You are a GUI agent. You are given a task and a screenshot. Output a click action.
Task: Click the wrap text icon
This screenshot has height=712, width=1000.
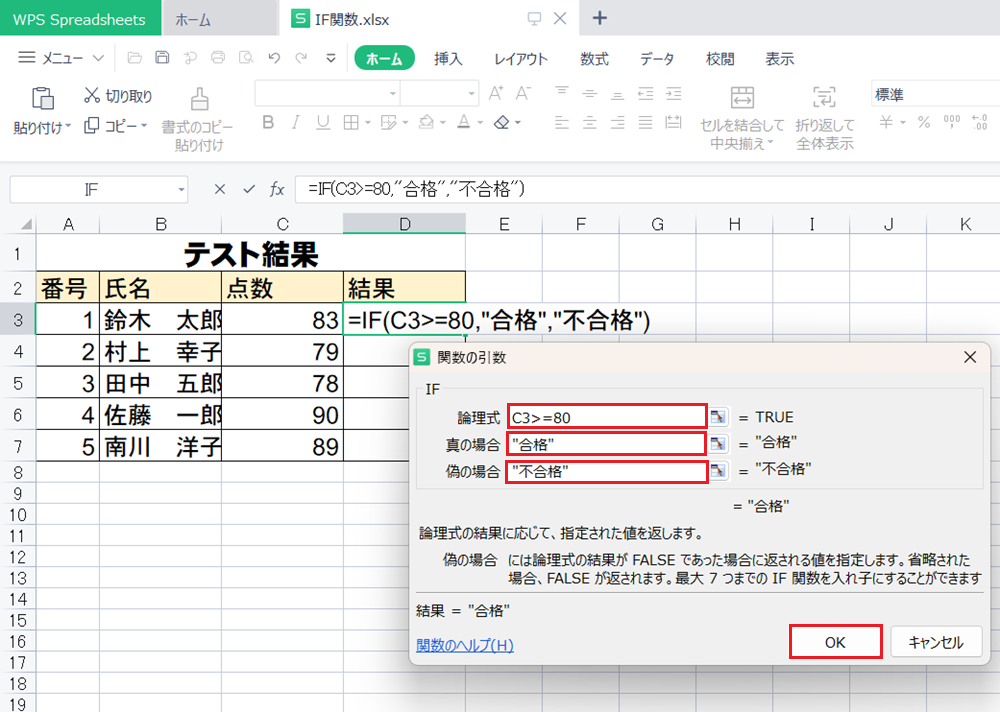click(824, 98)
